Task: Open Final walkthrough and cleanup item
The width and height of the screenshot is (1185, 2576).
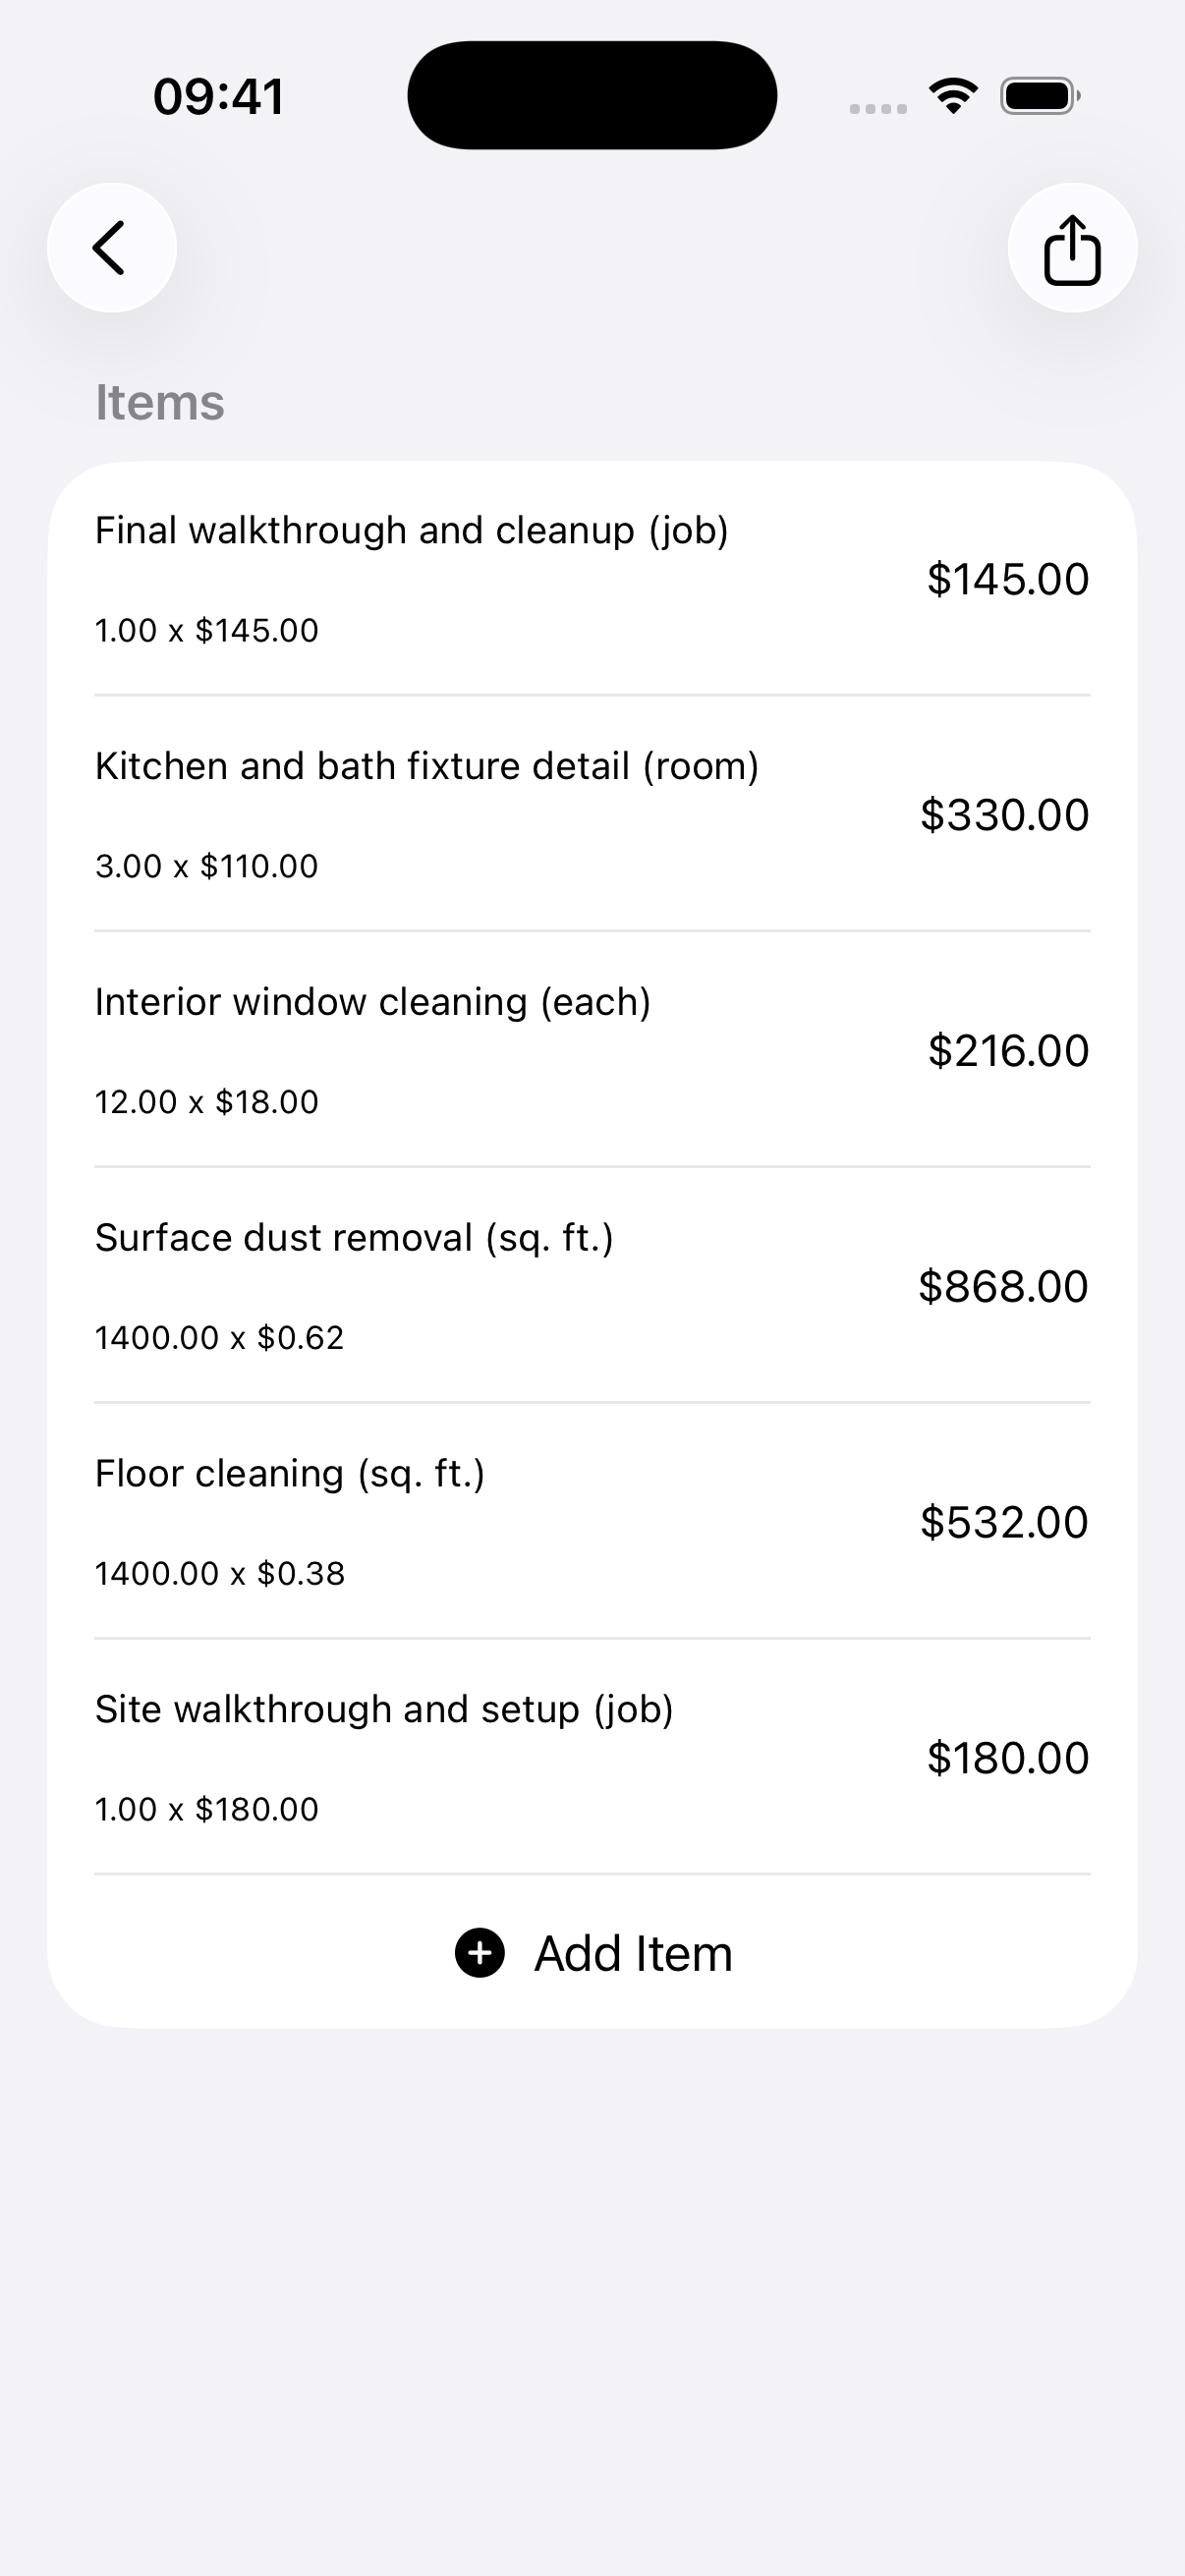Action: tap(592, 579)
